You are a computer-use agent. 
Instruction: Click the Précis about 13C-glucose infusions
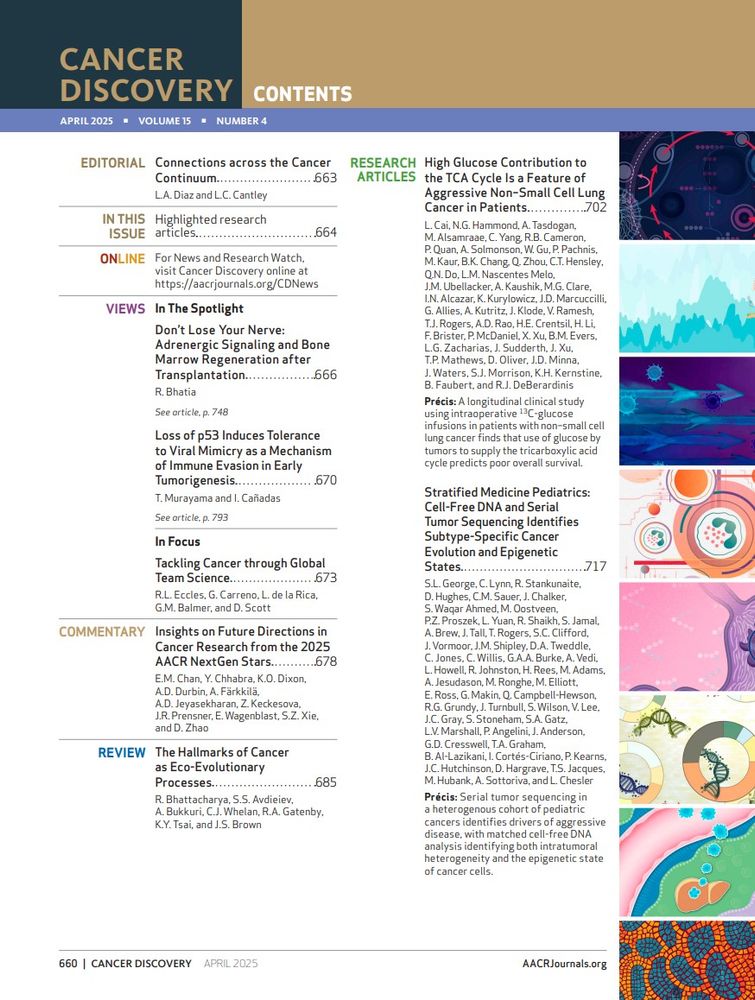(x=514, y=432)
